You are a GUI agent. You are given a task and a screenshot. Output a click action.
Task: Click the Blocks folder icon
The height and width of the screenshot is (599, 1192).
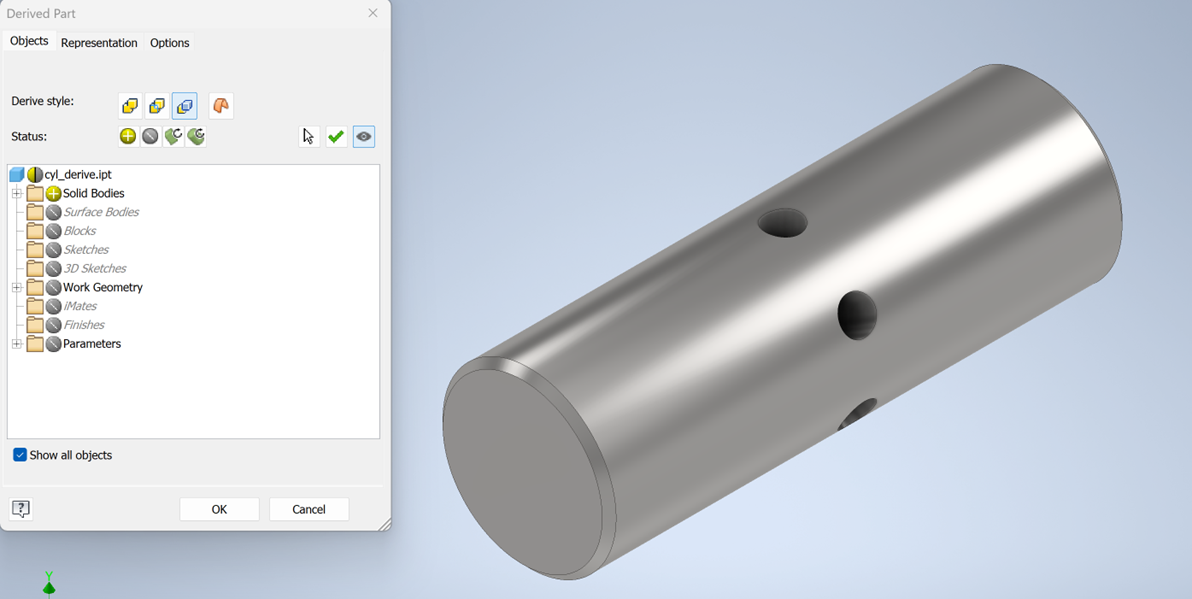point(35,231)
